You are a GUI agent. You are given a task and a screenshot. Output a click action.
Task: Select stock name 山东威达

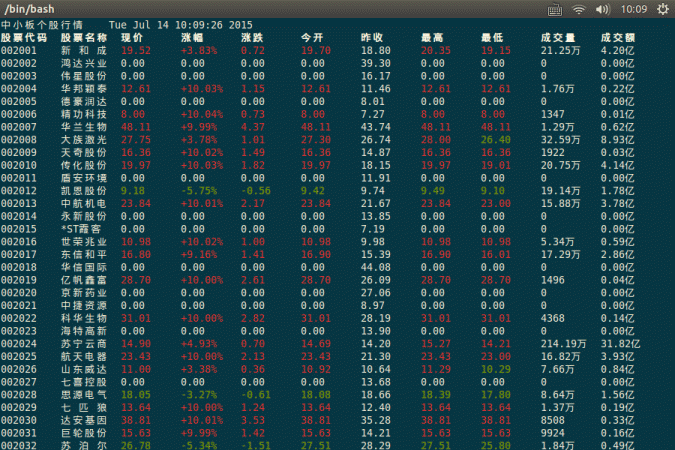(x=84, y=369)
